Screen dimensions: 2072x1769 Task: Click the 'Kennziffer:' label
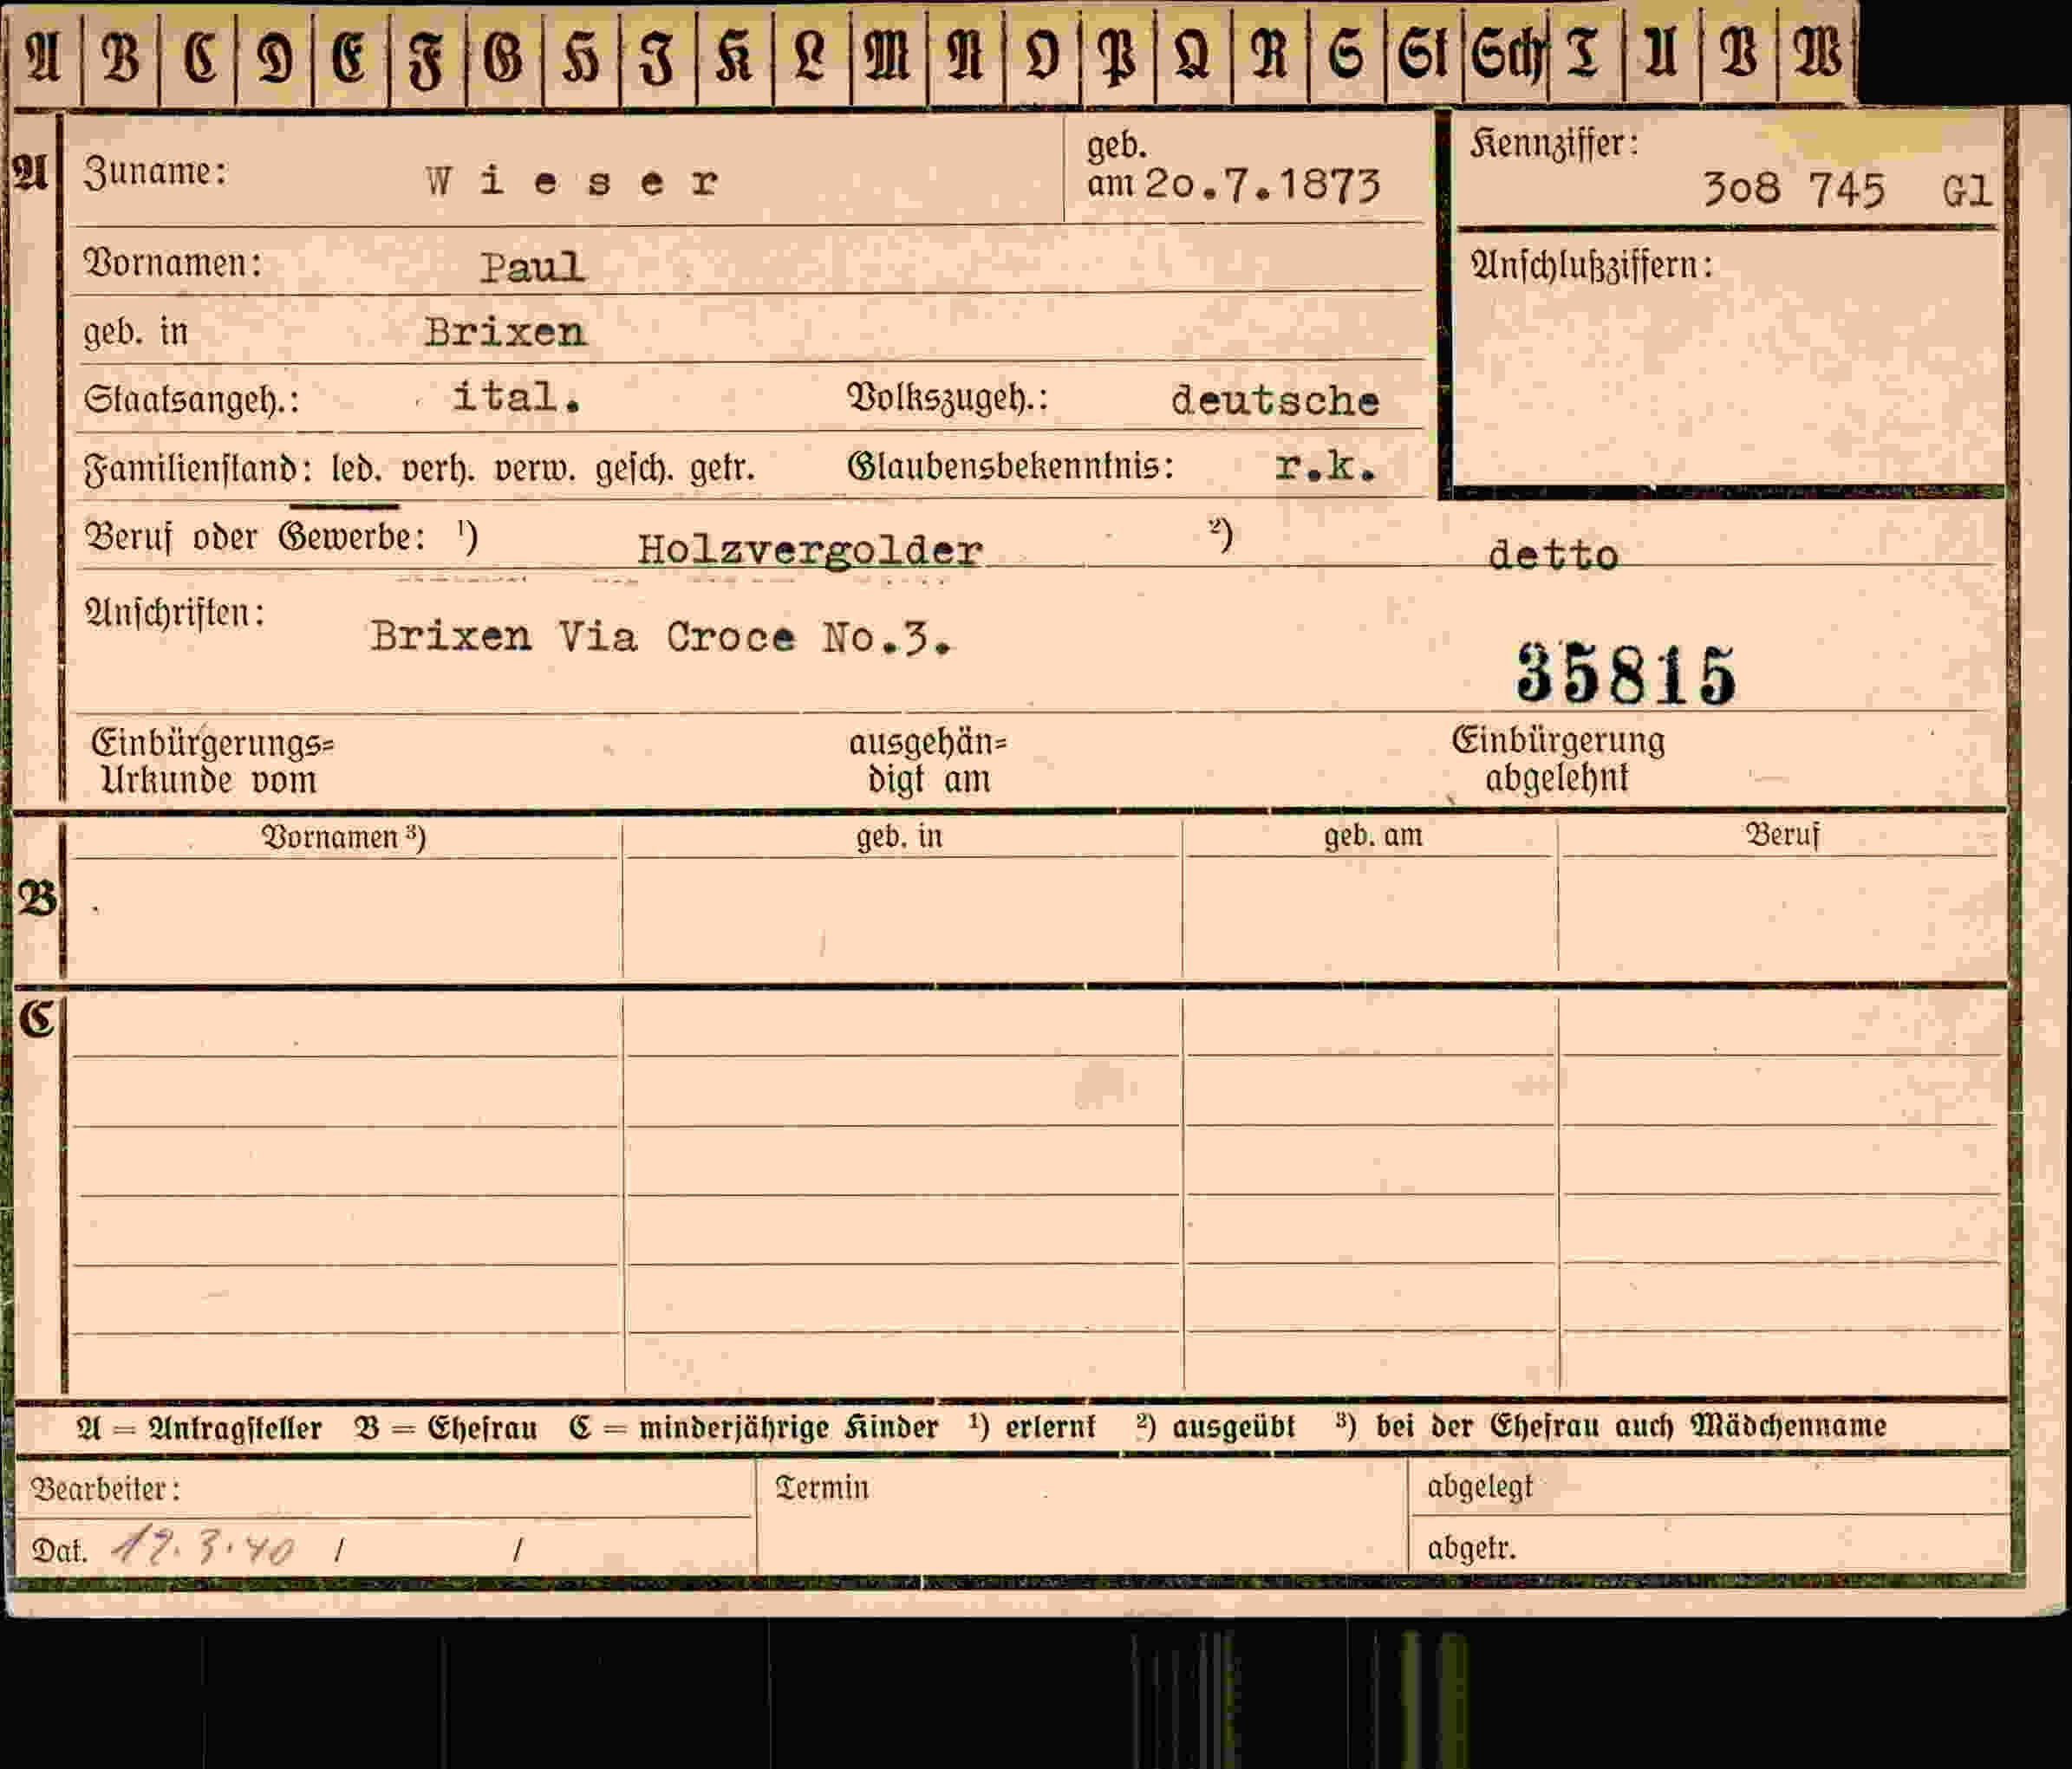coord(1554,144)
